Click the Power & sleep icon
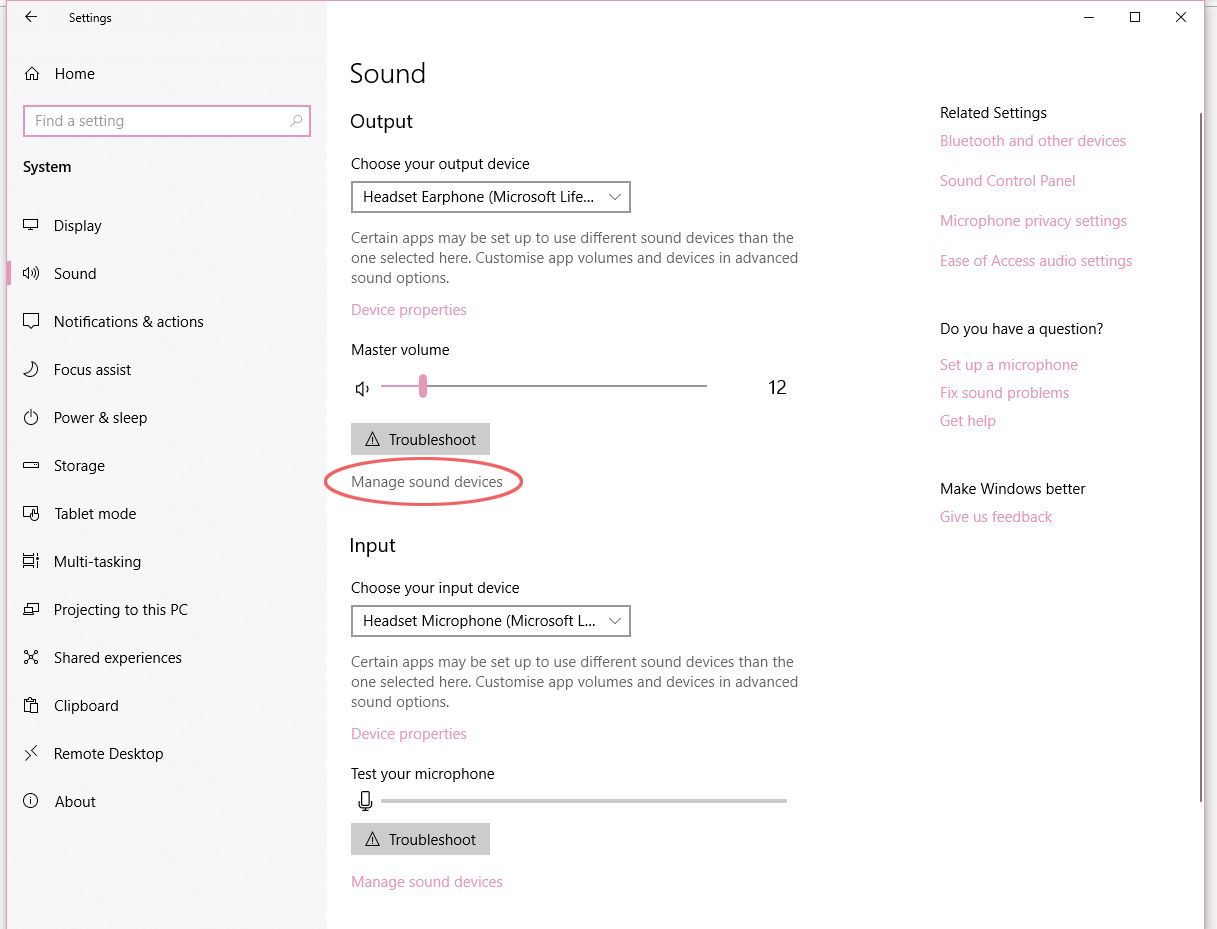 click(32, 418)
